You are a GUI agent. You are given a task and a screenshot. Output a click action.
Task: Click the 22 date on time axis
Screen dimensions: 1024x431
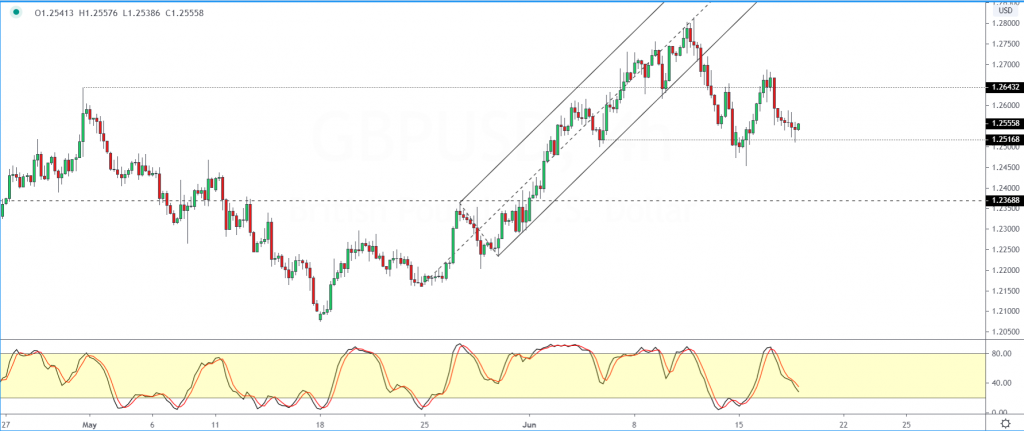(843, 423)
